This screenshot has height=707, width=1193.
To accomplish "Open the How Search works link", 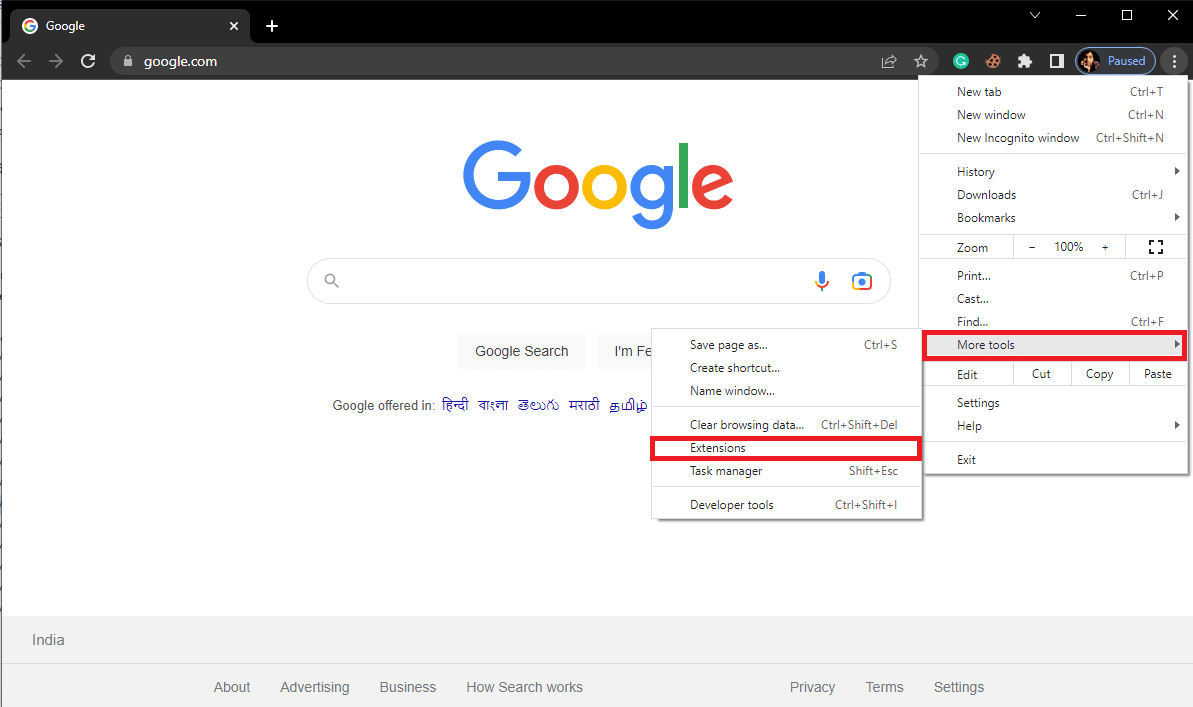I will [524, 687].
